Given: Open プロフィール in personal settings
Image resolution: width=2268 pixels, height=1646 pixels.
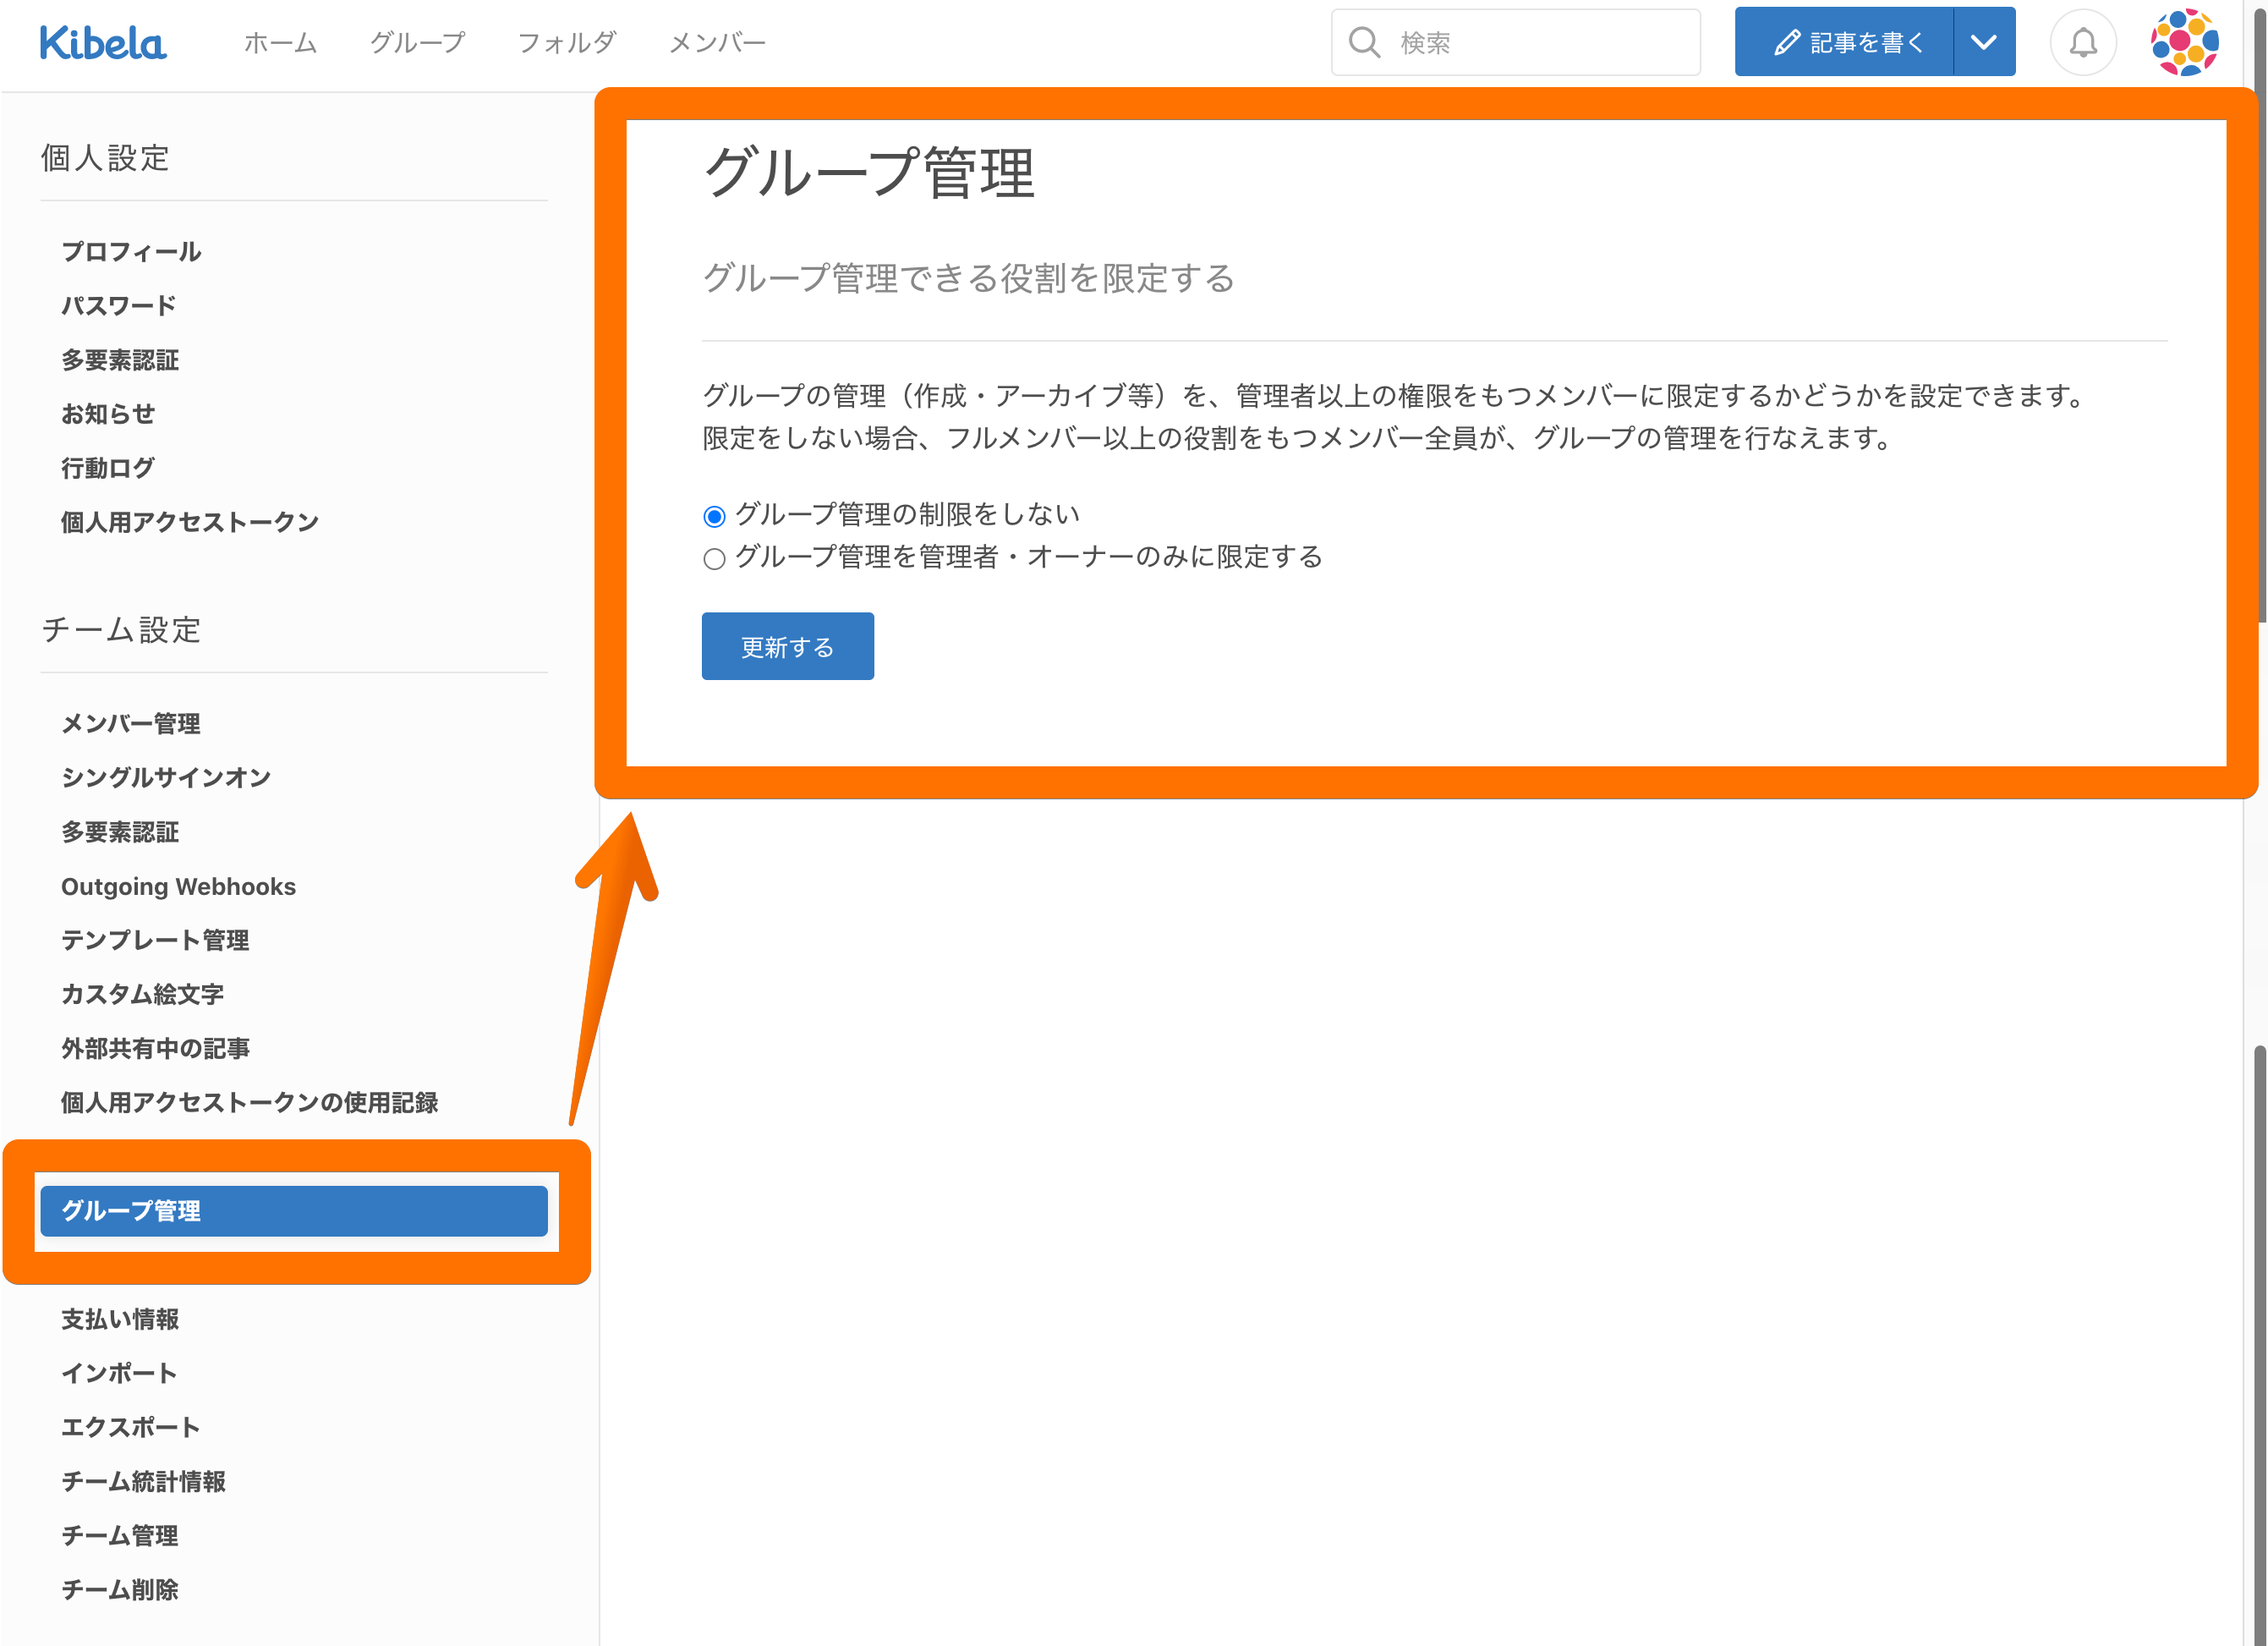Looking at the screenshot, I should point(131,252).
